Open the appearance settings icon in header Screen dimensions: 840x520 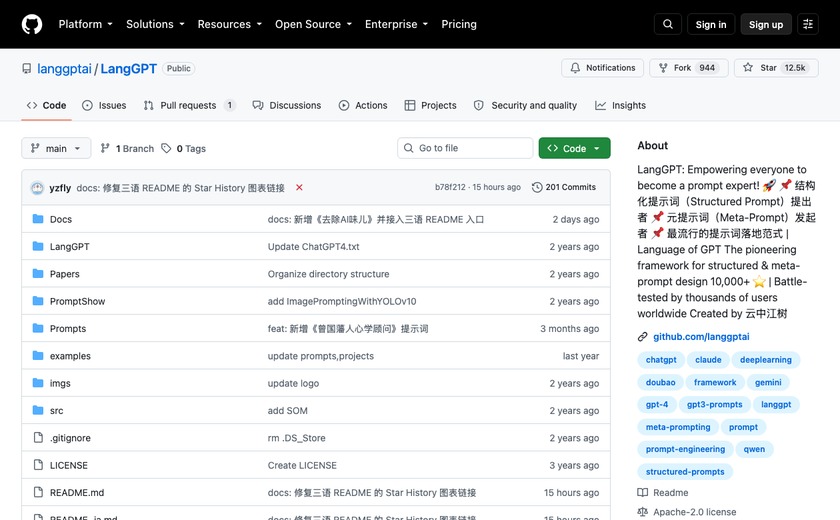[x=808, y=24]
